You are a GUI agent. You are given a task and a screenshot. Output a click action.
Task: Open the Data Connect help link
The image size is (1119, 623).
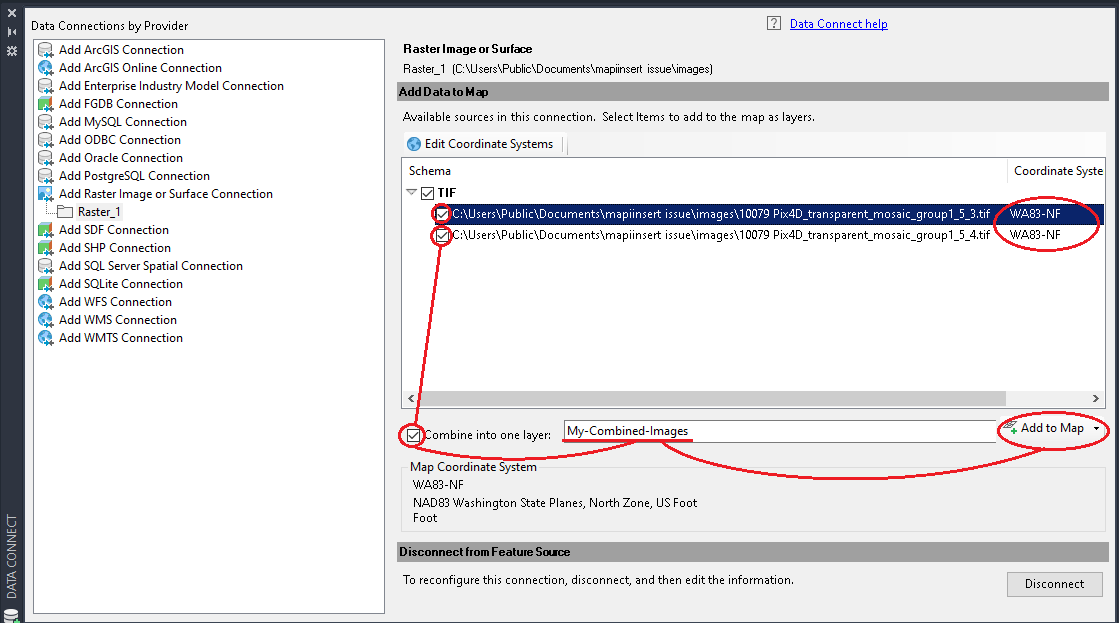(838, 23)
